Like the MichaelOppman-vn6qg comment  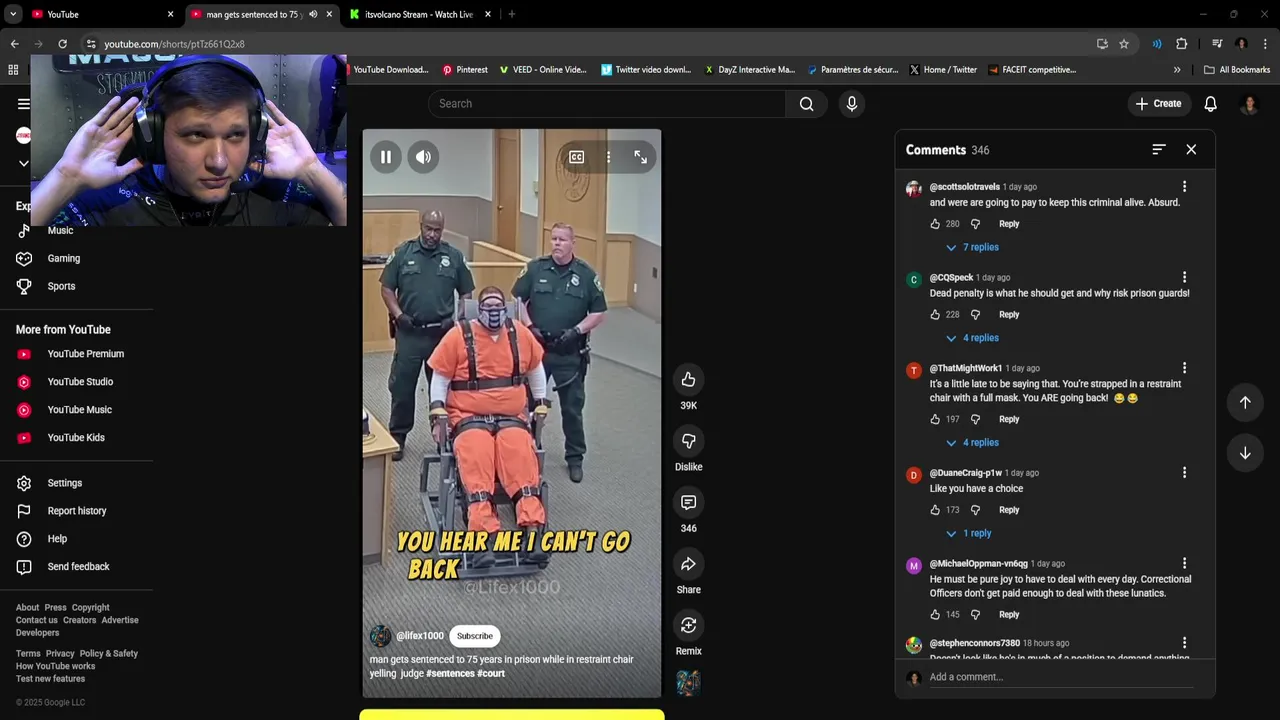[x=935, y=615]
